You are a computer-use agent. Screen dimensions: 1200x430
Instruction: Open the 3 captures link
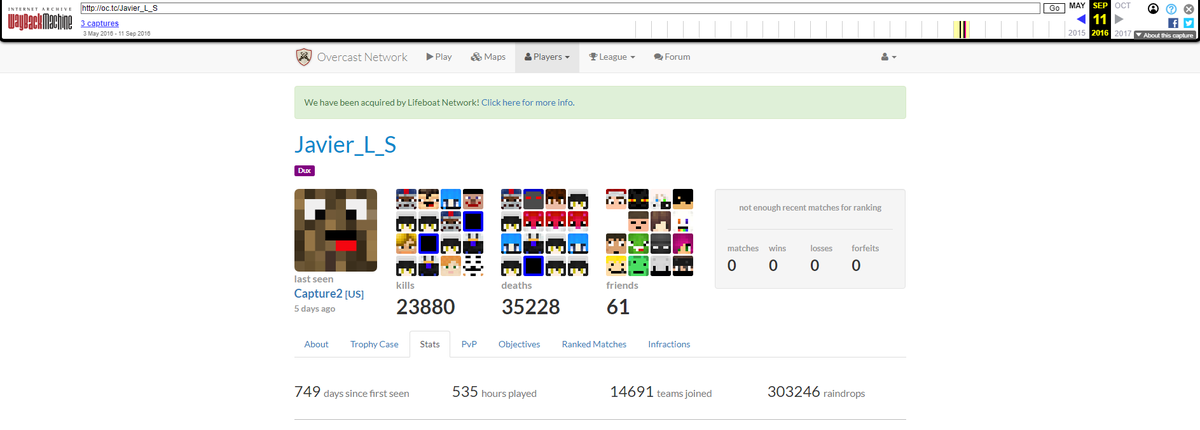(102, 21)
